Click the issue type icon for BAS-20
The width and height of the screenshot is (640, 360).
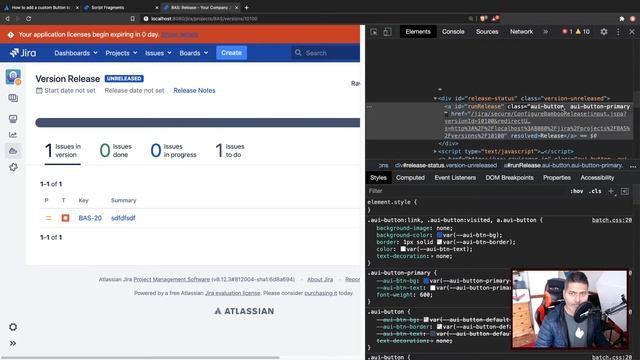65,218
